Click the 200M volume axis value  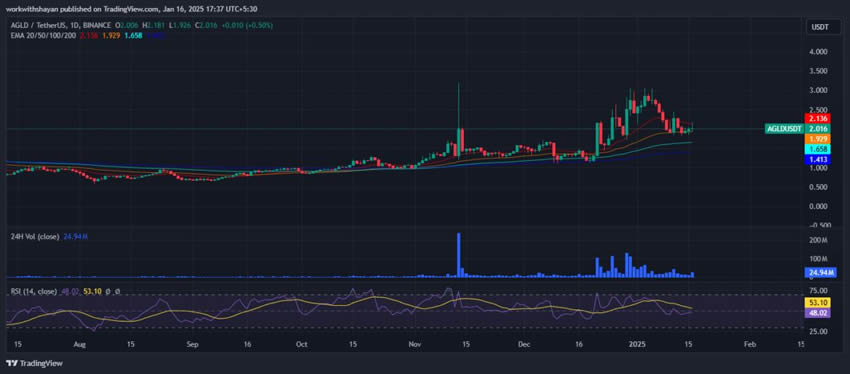817,239
